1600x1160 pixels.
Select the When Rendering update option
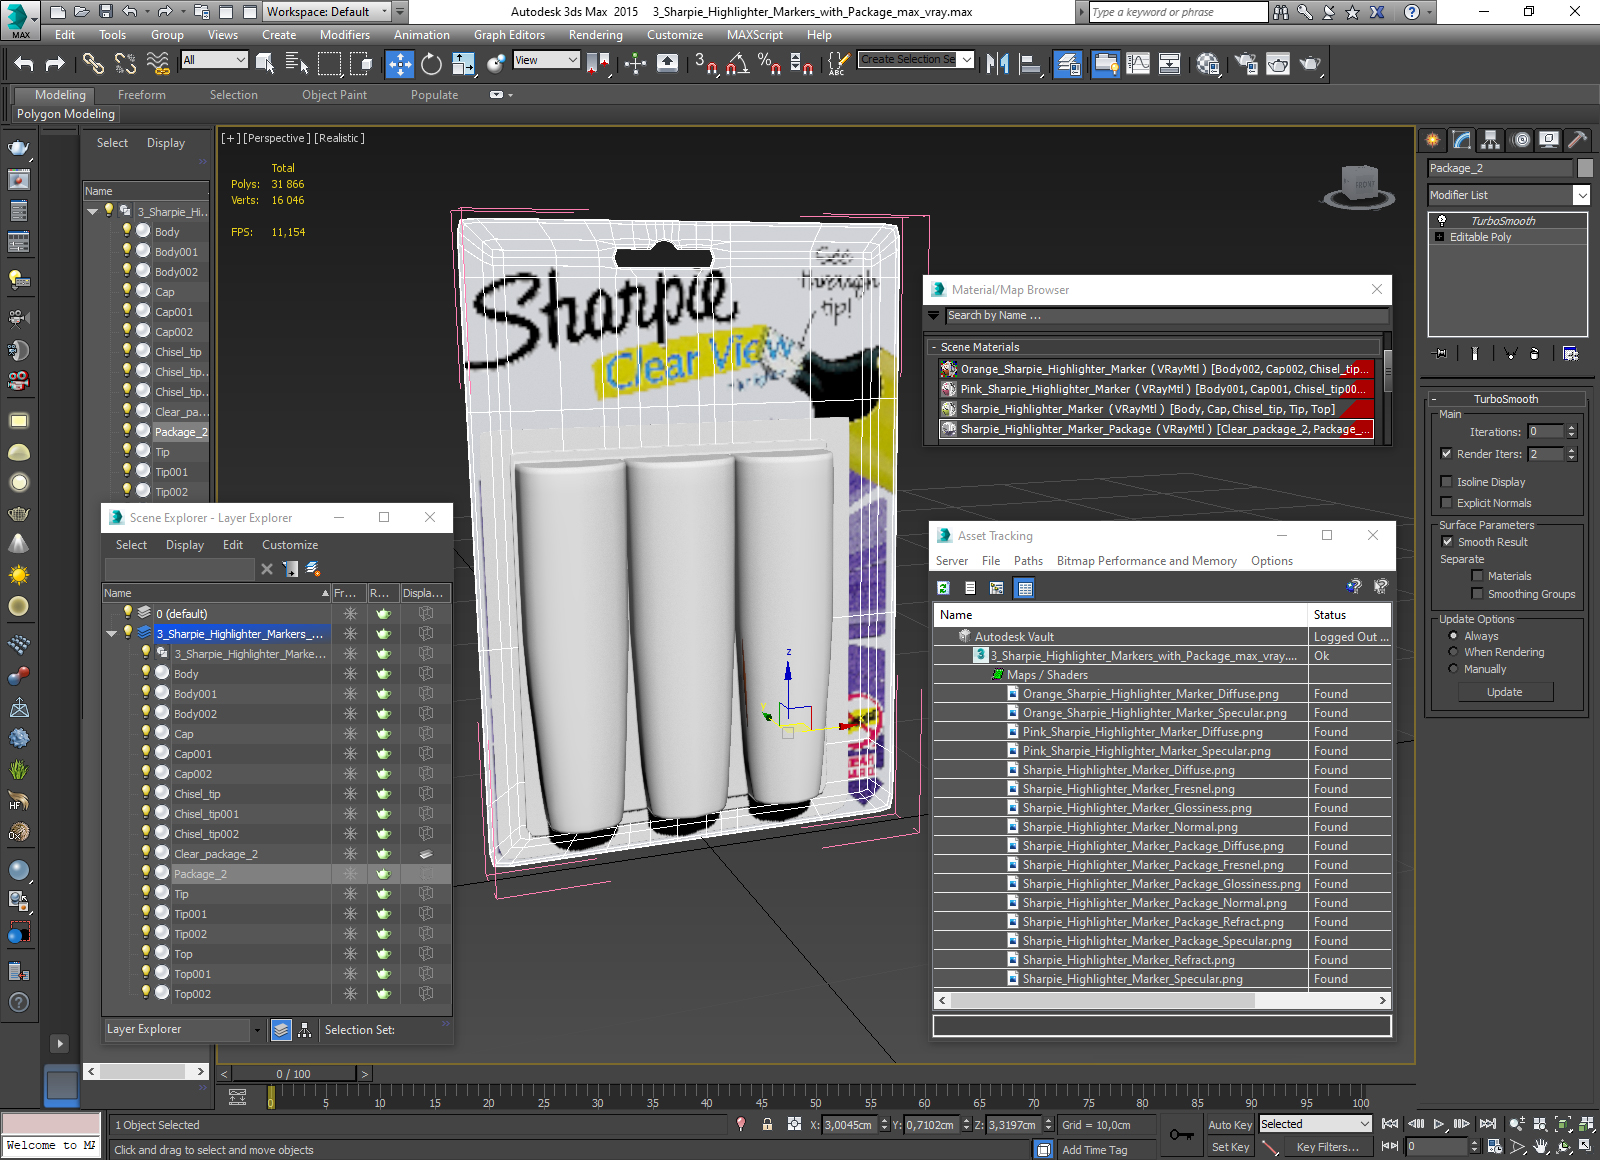point(1453,652)
